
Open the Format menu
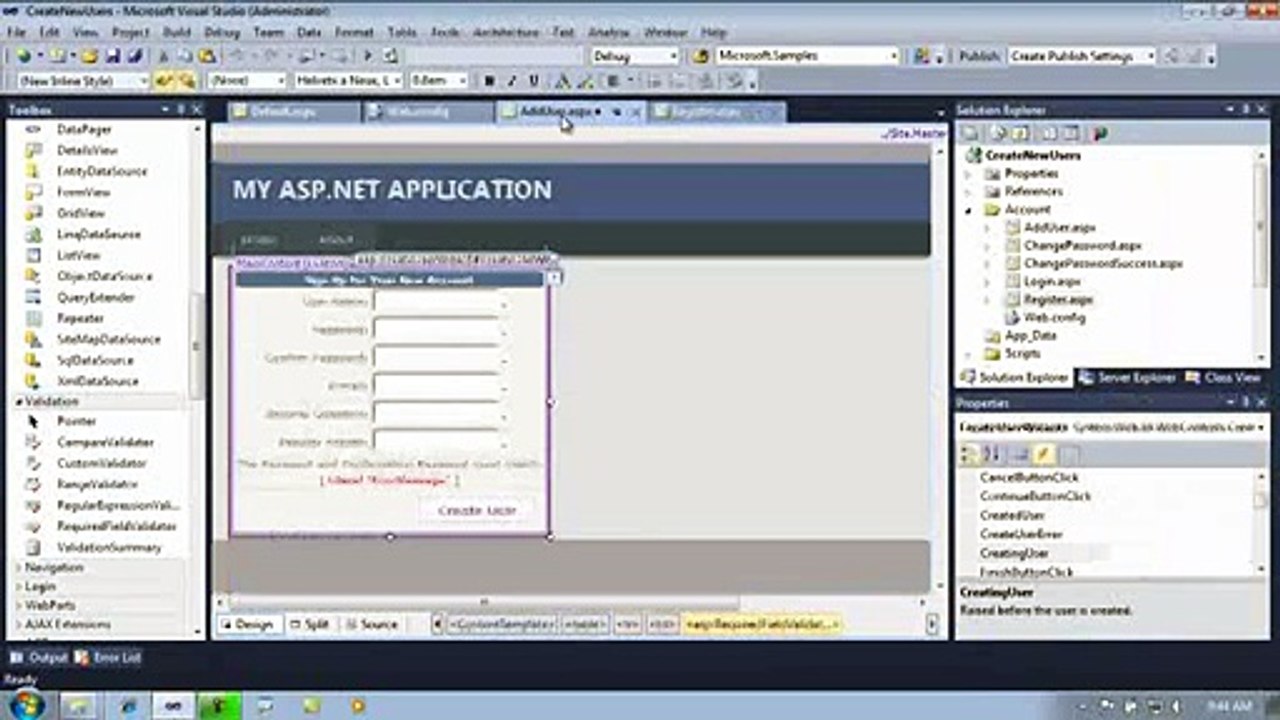pos(353,32)
